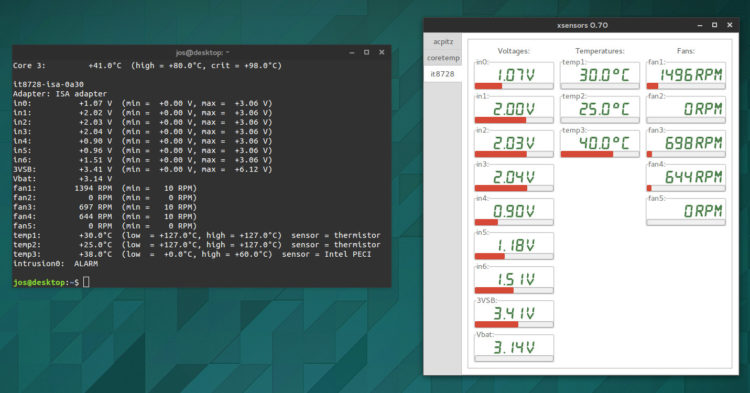Select the it8728 tab in xsensors
The width and height of the screenshot is (750, 393).
443,74
